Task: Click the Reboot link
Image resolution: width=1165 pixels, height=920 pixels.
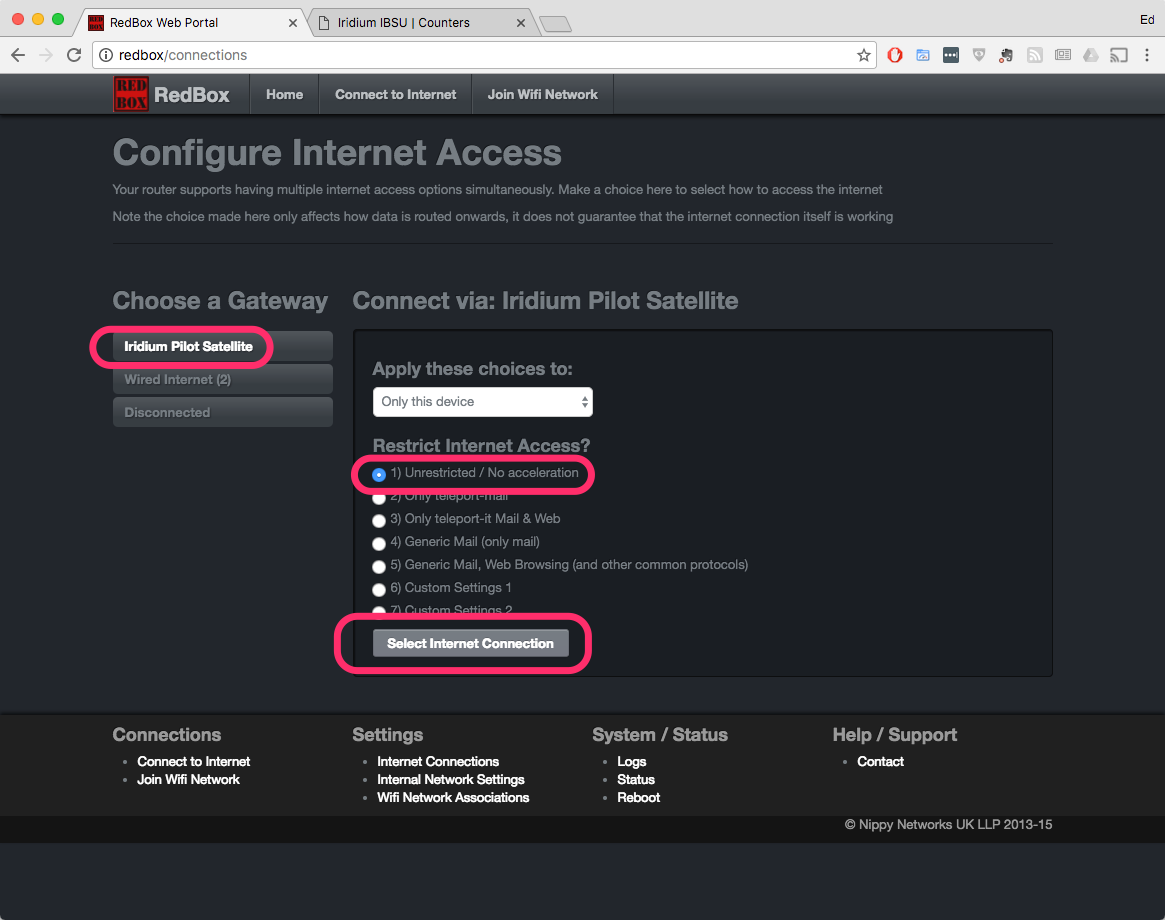Action: point(638,797)
